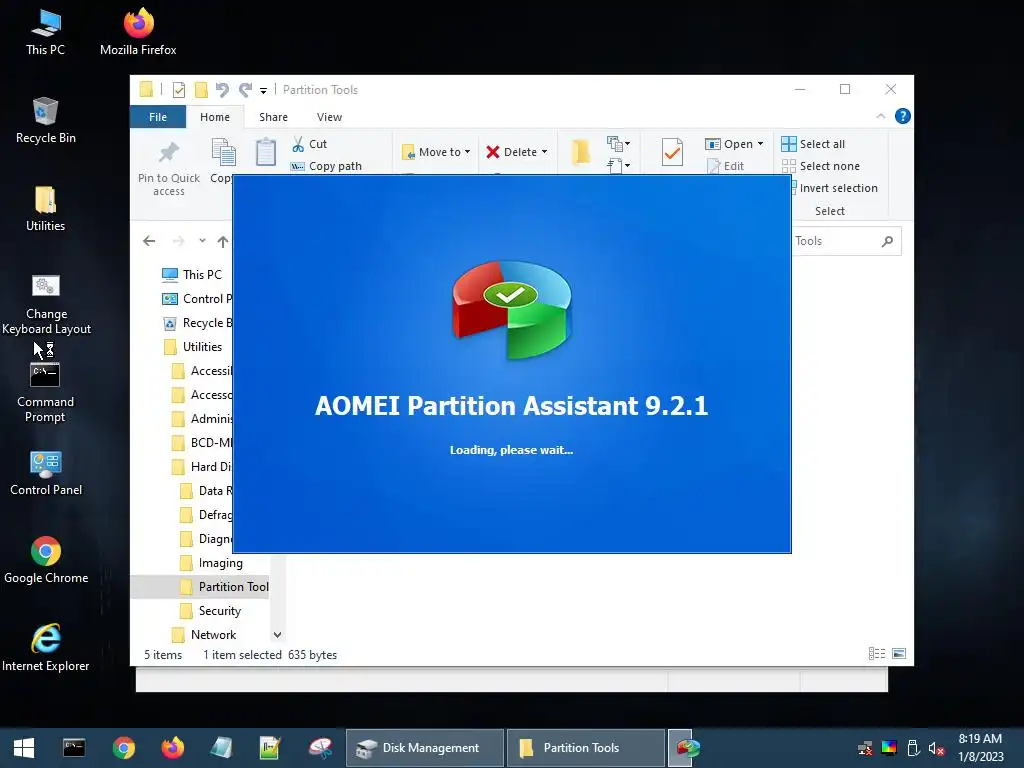This screenshot has height=768, width=1024.
Task: Click Select all in ribbon
Action: [x=813, y=144]
